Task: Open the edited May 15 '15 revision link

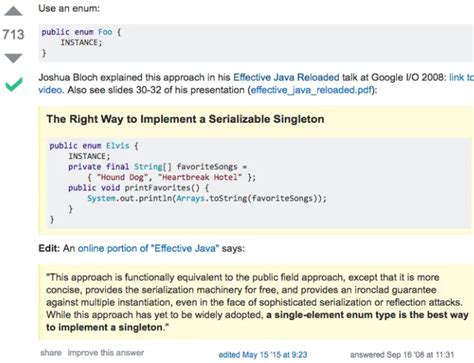Action: [263, 355]
